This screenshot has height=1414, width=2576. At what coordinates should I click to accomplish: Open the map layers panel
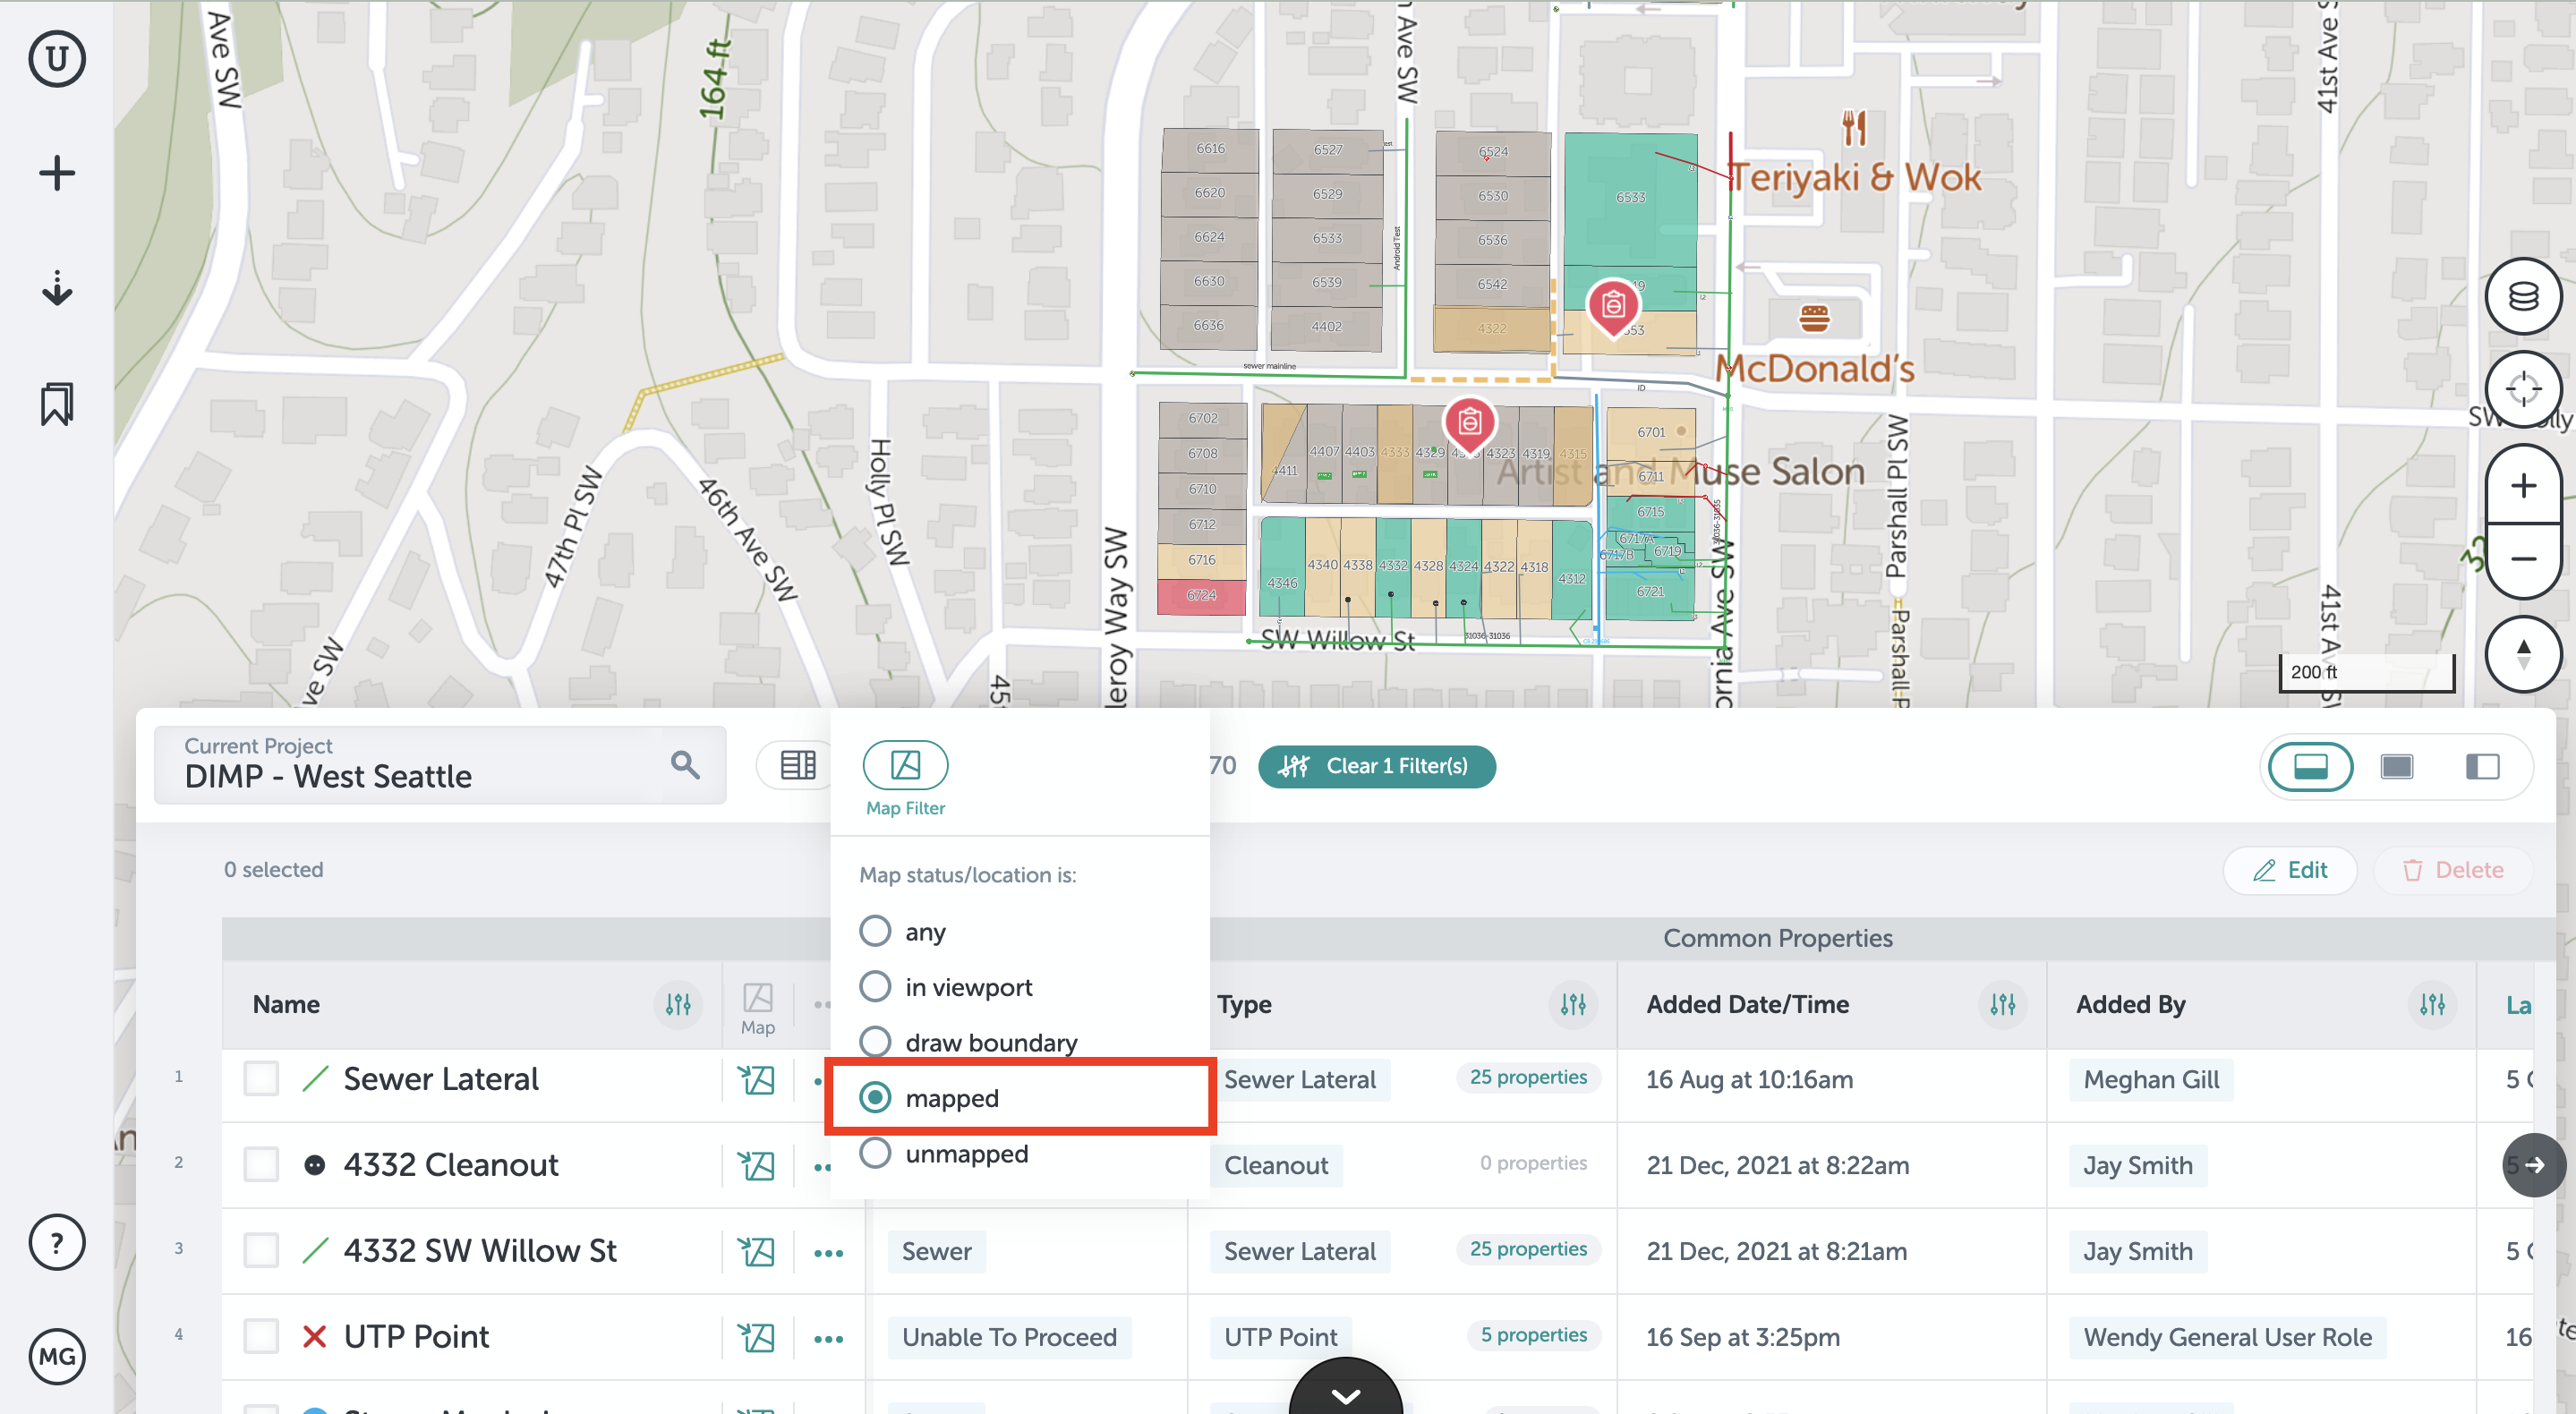2522,295
